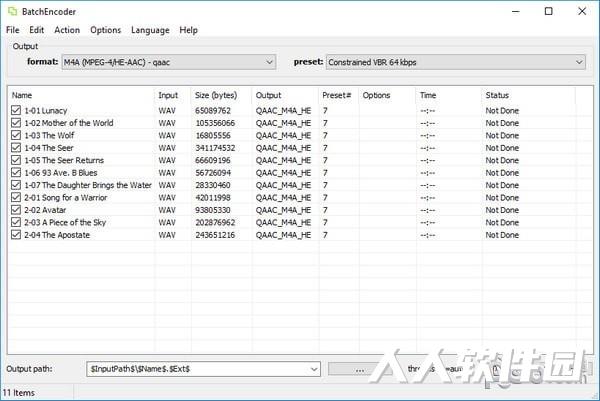
Task: Select the row name "1-01 Lunacy"
Action: (x=46, y=111)
